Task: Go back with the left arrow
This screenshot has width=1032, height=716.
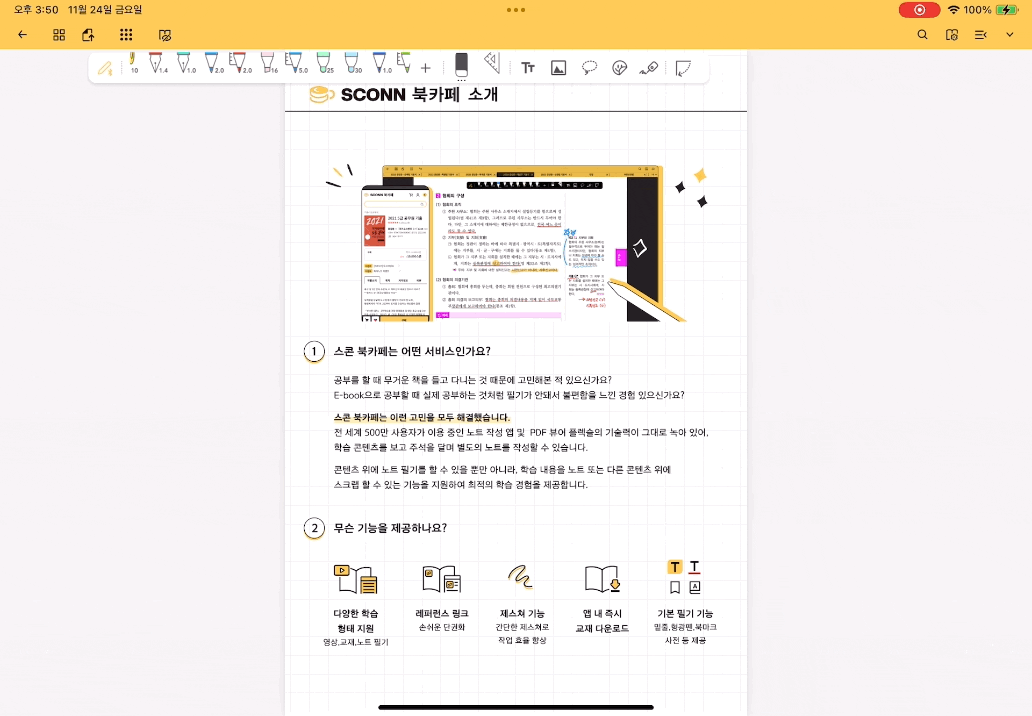Action: point(22,35)
